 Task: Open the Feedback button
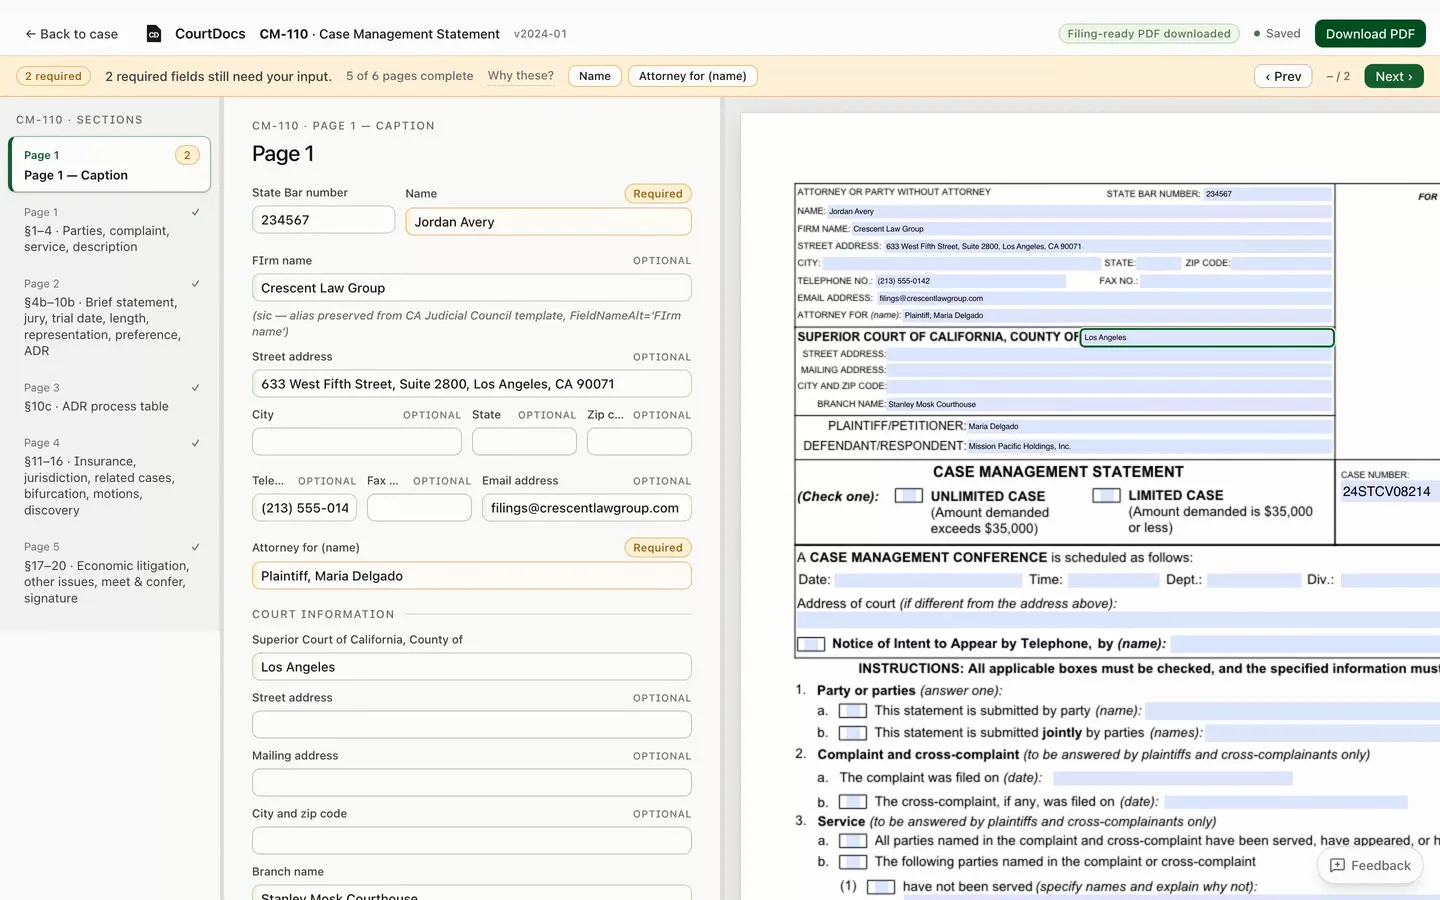[x=1370, y=866]
